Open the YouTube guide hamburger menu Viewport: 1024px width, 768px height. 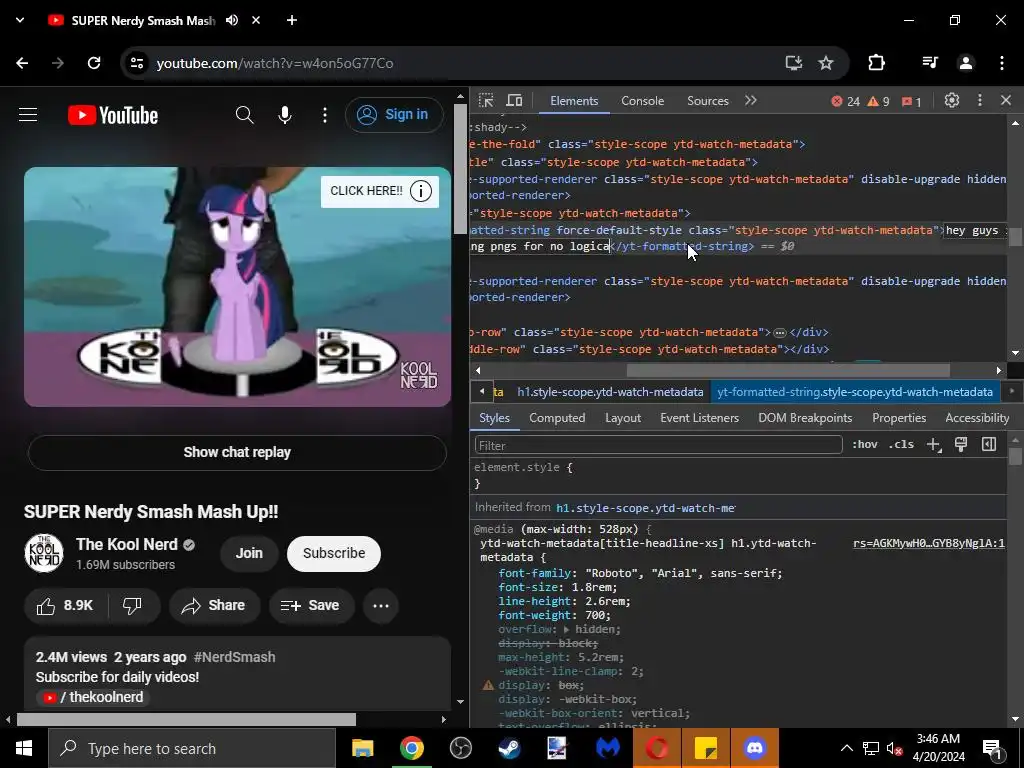pos(27,115)
